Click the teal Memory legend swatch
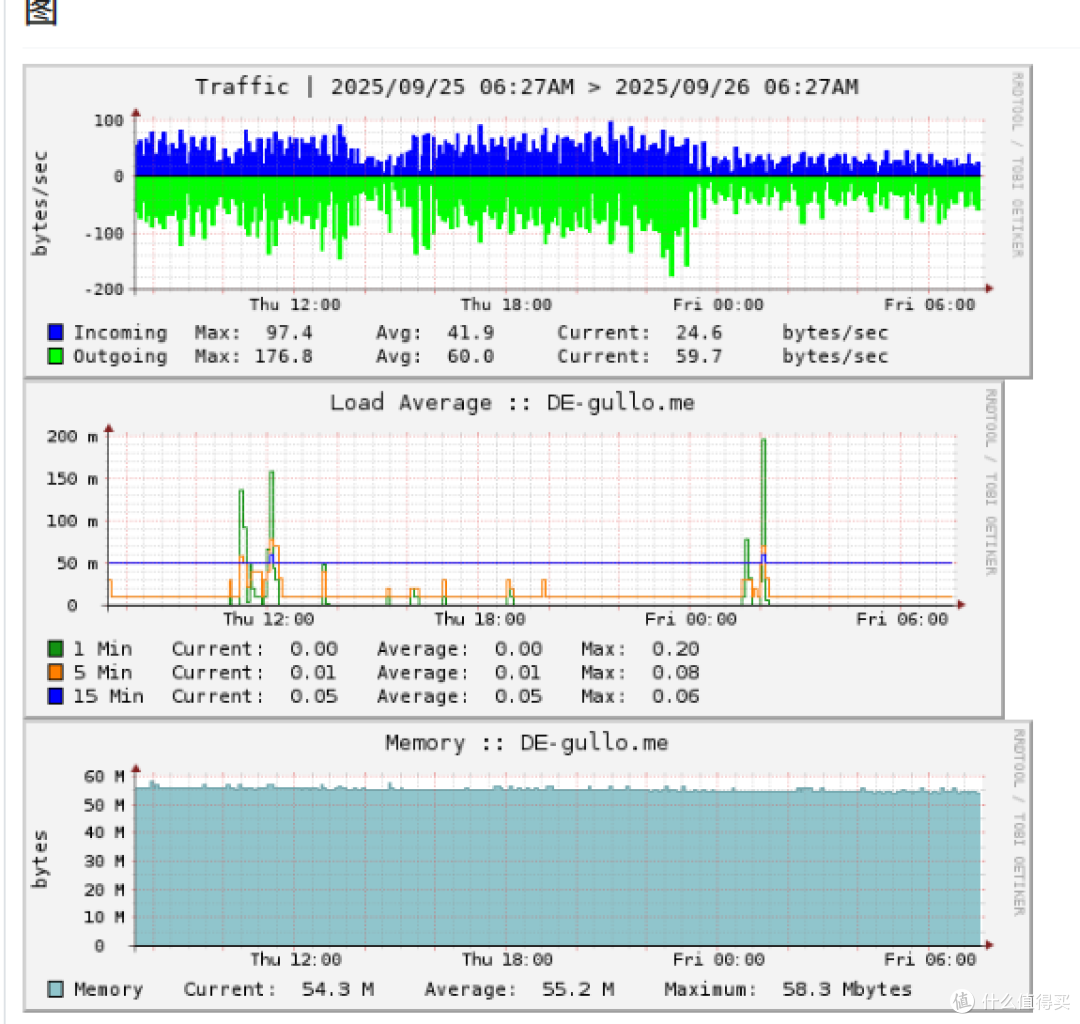 [x=56, y=990]
